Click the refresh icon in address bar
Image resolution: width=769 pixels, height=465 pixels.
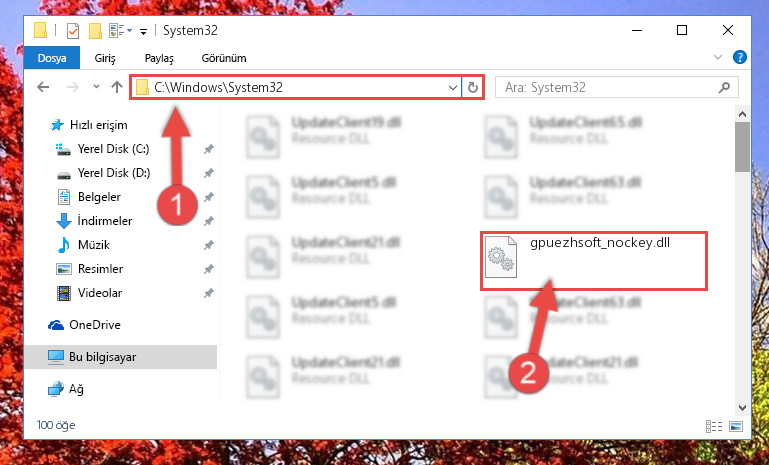coord(473,87)
